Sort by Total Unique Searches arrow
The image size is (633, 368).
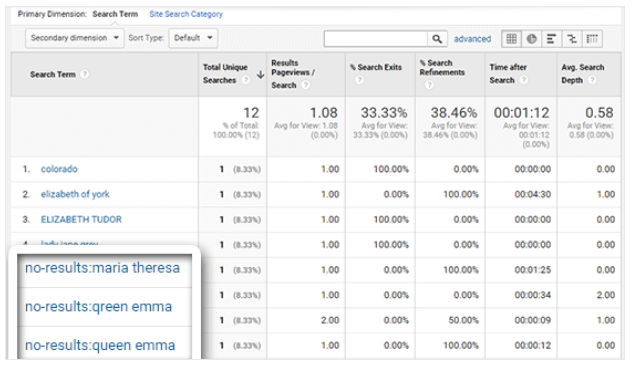pos(261,75)
